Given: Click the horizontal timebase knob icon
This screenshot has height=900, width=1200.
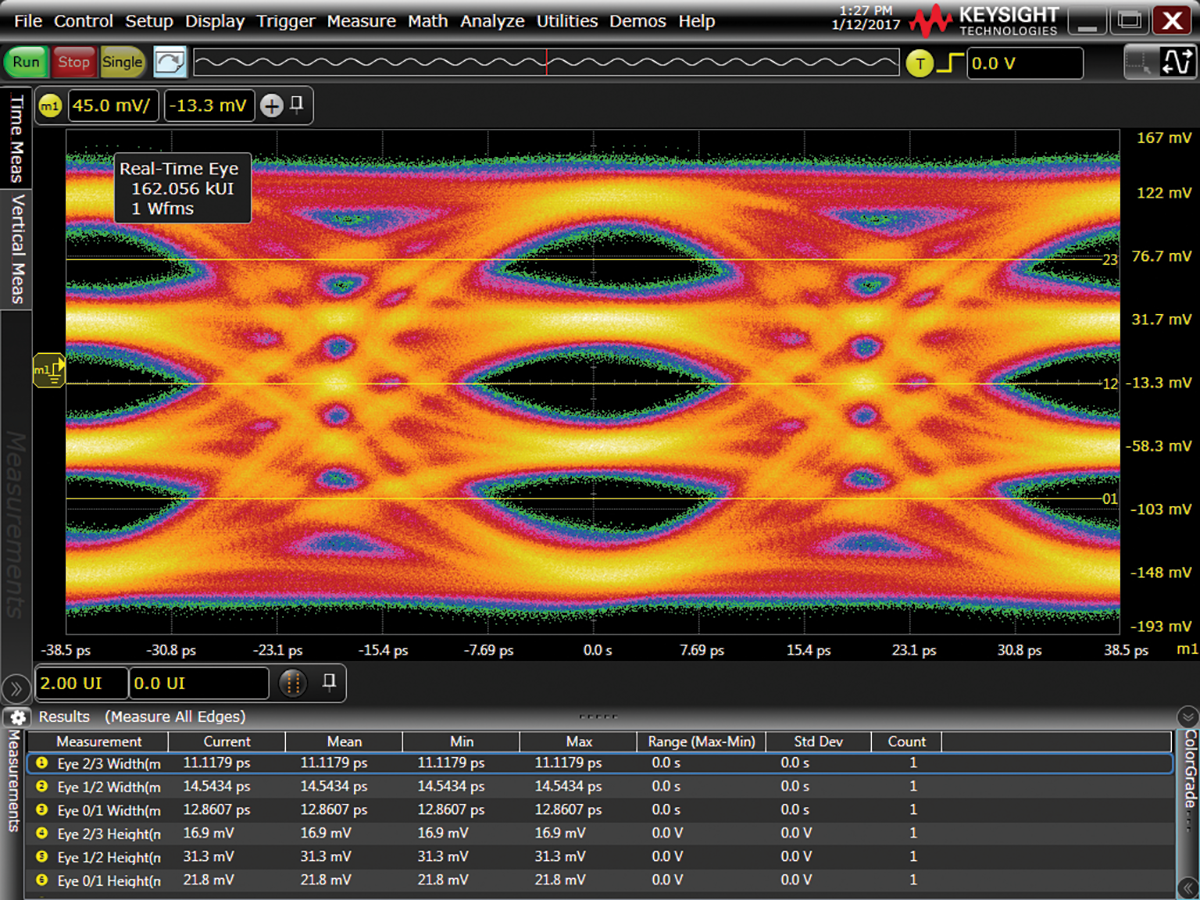Looking at the screenshot, I should coord(292,683).
